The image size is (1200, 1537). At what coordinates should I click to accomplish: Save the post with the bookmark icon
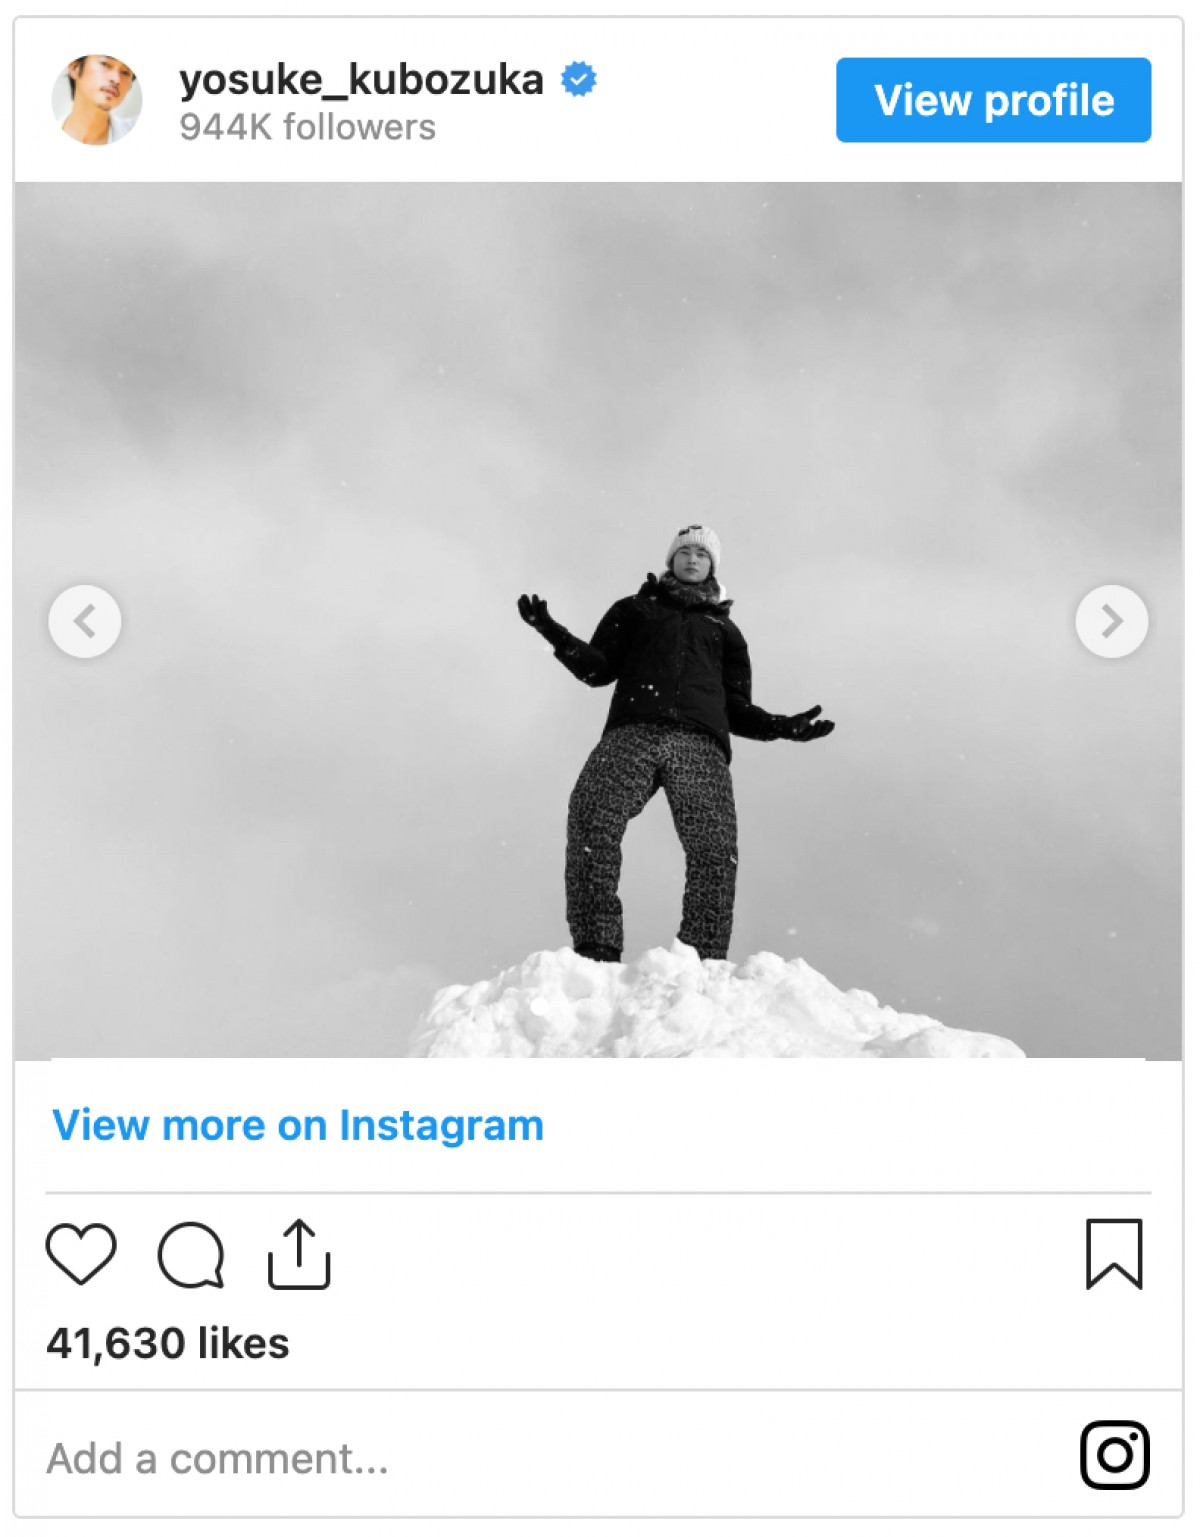1114,1254
